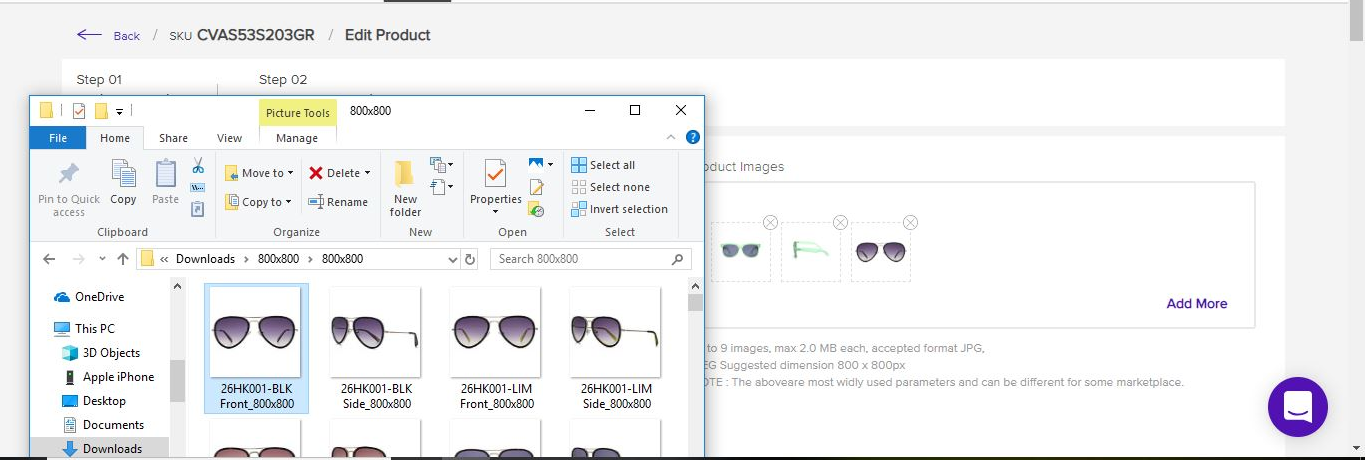Collapse the ribbon with the chevron

[671, 138]
